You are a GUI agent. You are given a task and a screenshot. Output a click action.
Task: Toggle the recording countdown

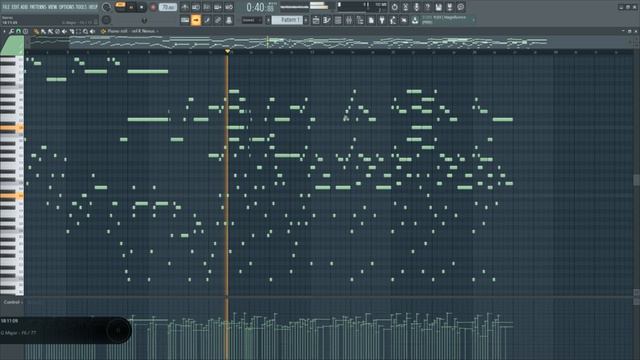click(x=207, y=7)
